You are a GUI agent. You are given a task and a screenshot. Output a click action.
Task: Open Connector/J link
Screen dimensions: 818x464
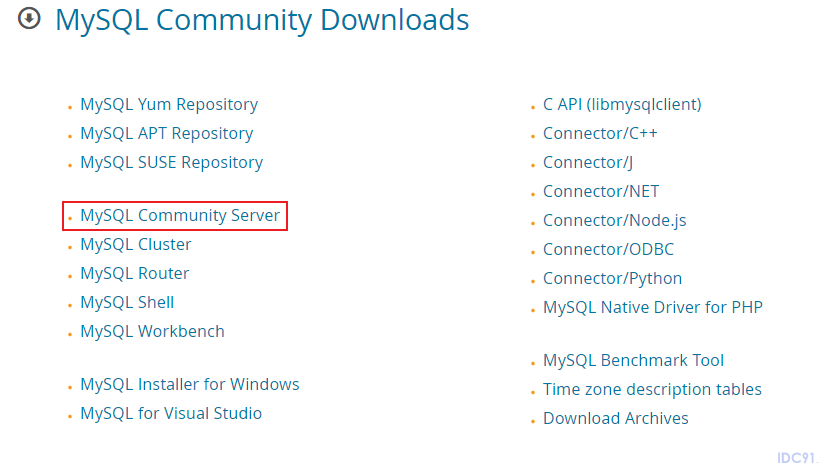coord(588,163)
